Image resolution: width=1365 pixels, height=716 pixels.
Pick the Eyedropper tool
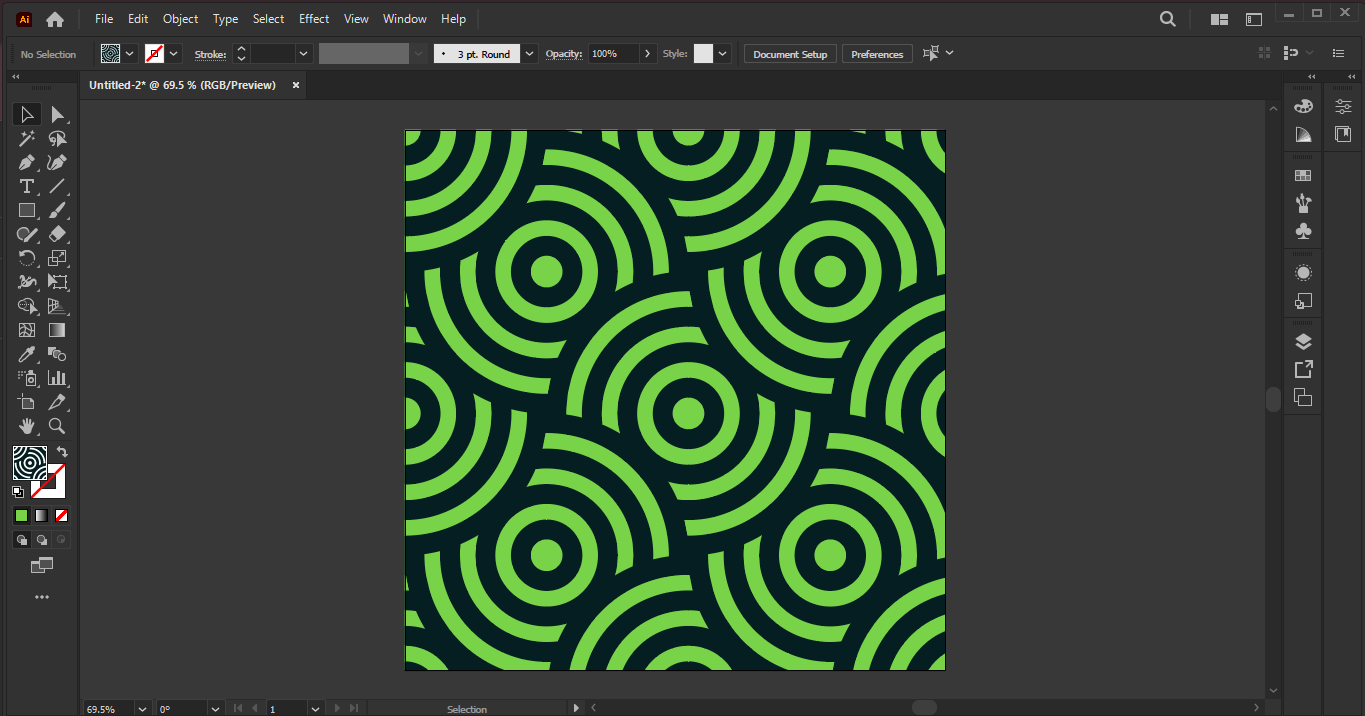tap(27, 354)
